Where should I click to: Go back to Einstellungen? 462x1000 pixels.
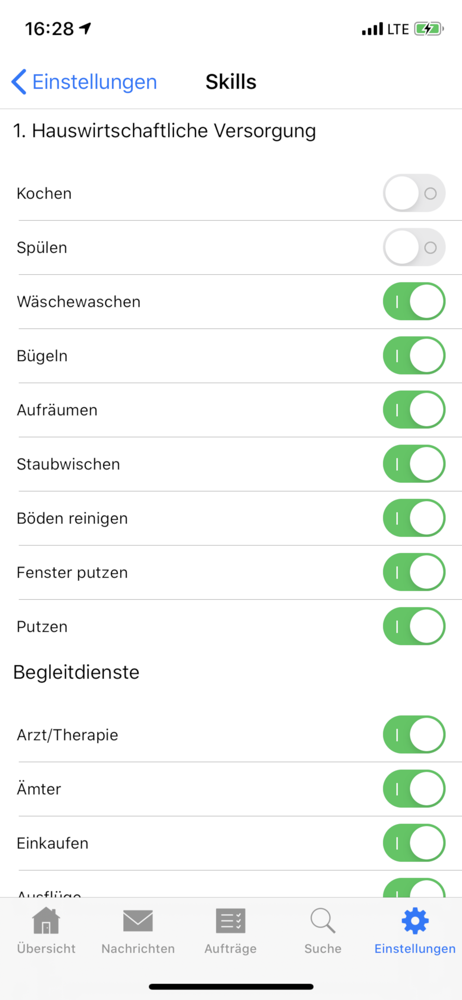84,82
